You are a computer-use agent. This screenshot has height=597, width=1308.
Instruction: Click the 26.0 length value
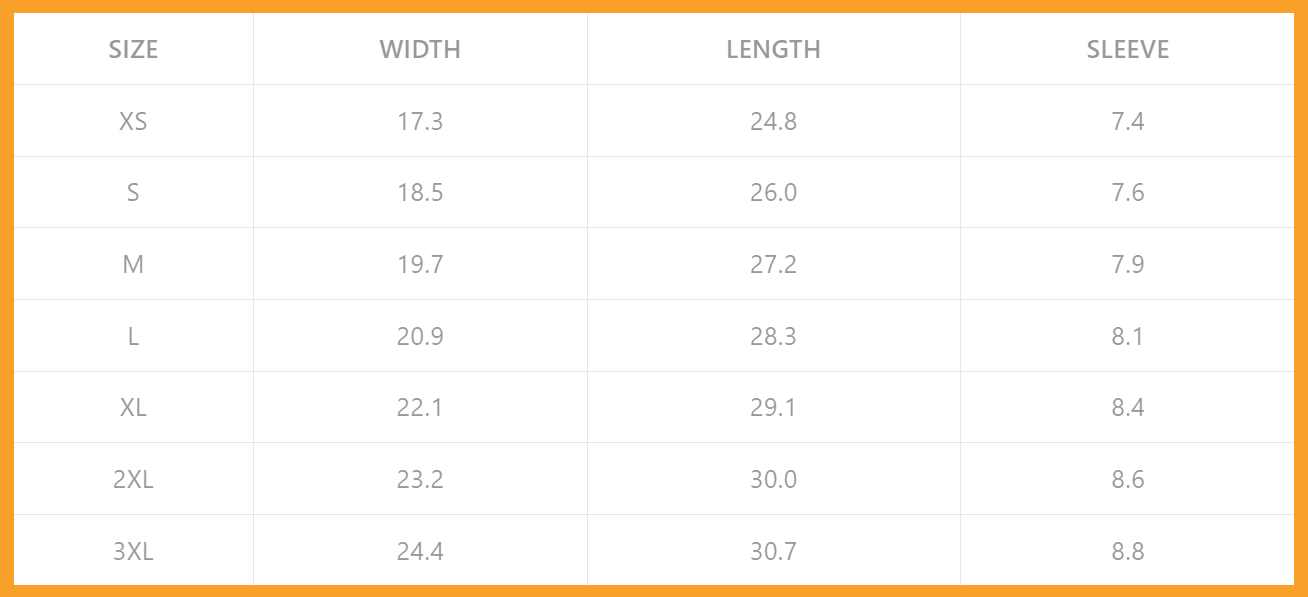point(773,193)
